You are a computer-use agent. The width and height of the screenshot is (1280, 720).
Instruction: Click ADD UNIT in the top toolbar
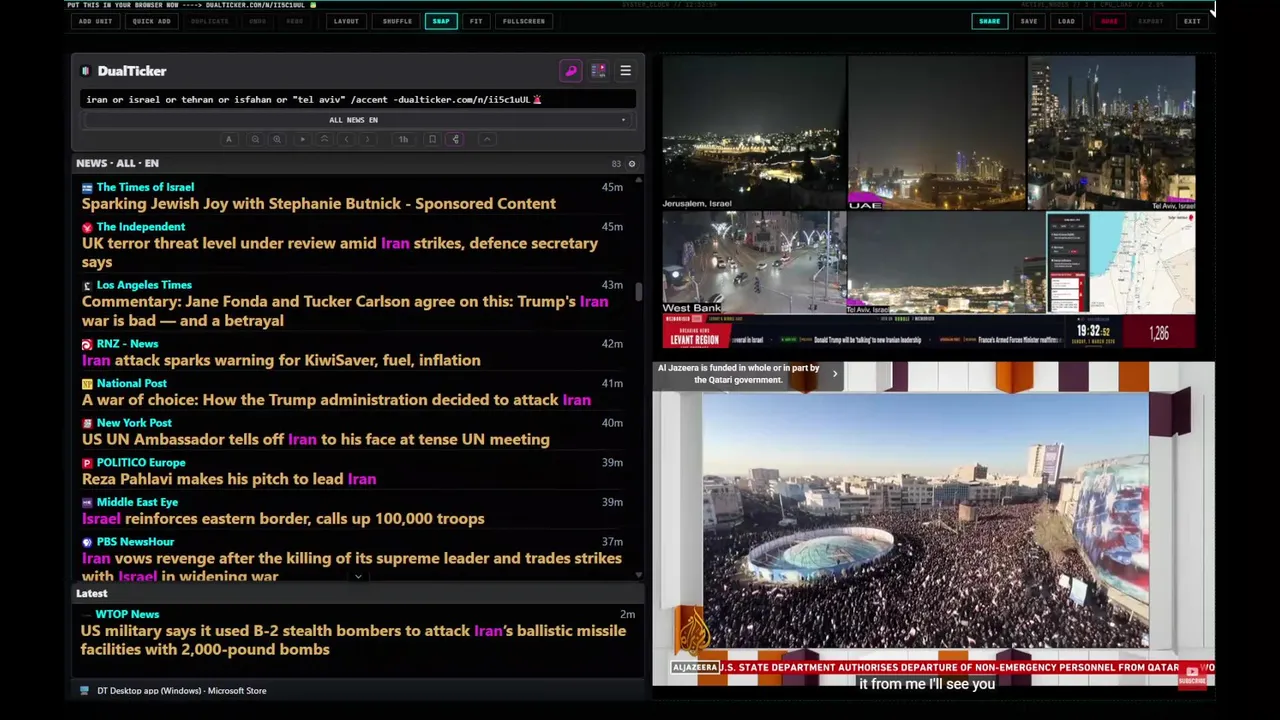click(95, 21)
